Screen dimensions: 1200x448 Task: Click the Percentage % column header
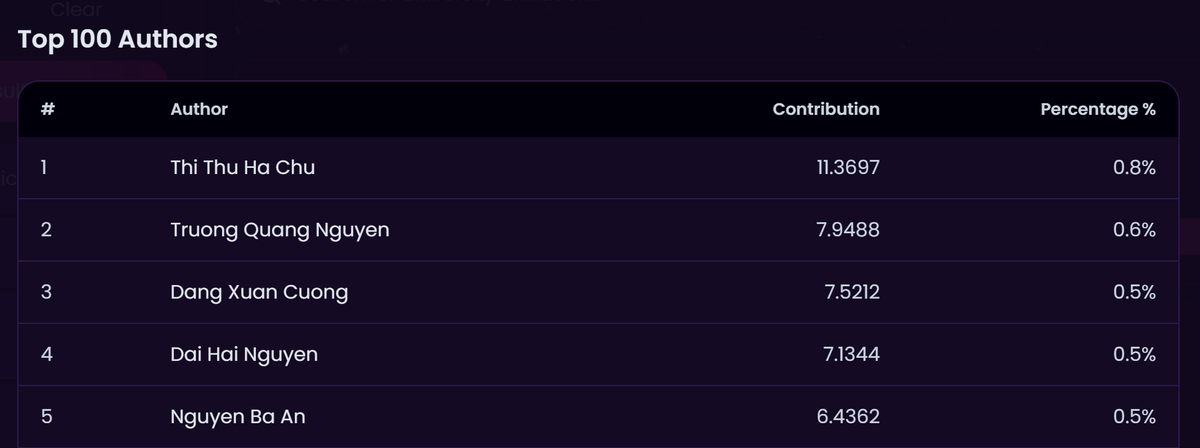click(x=1097, y=109)
